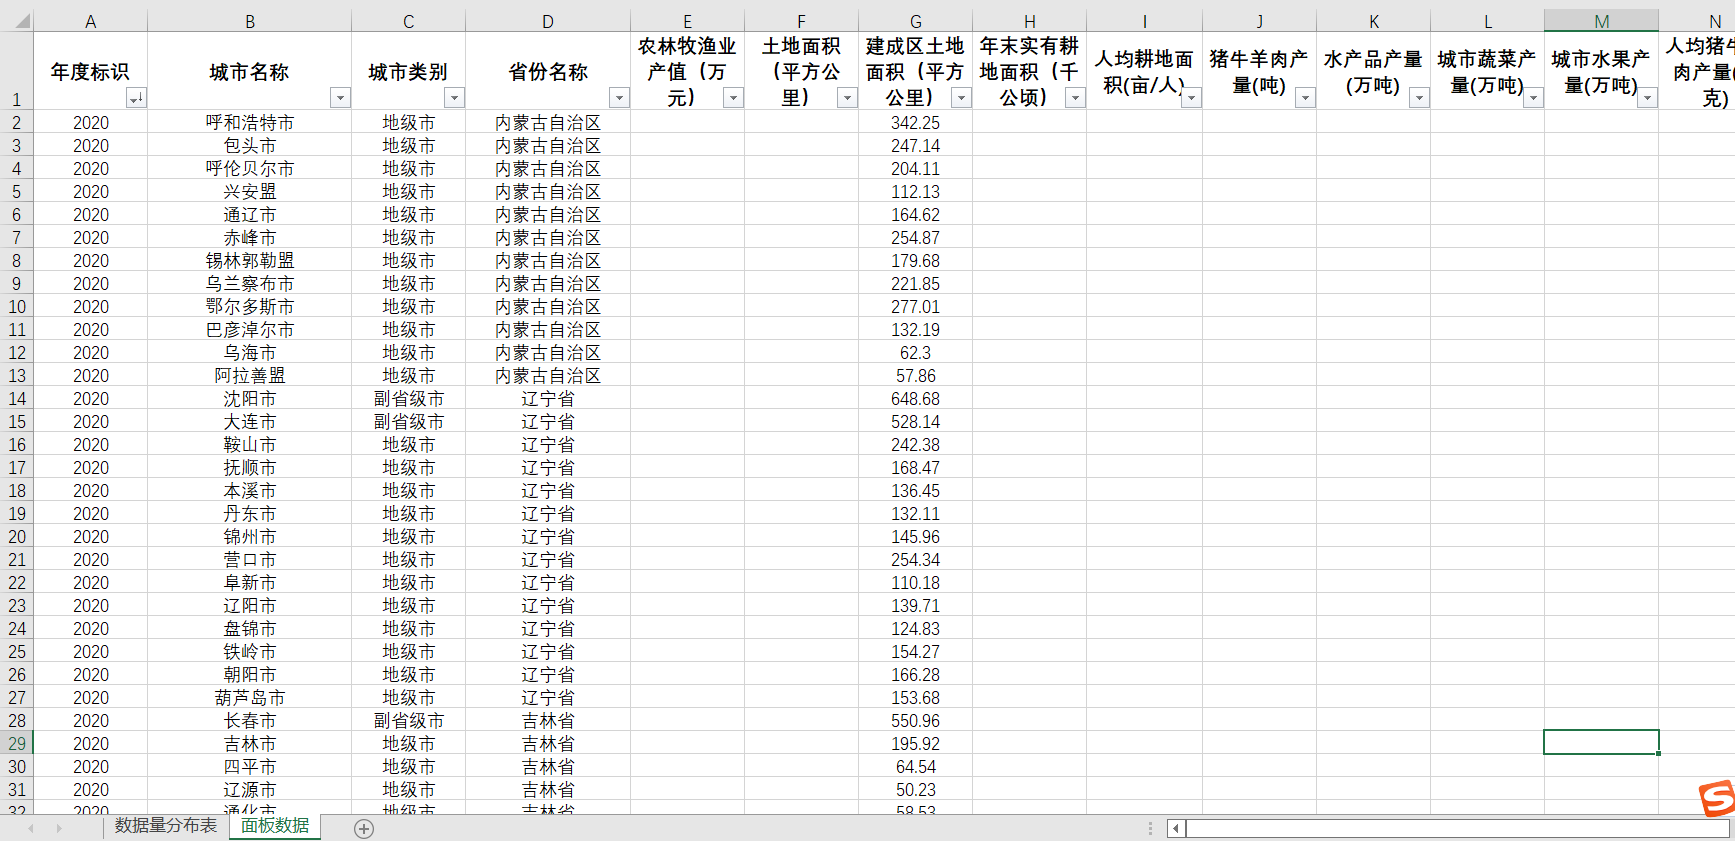Click value 195.92 in column G
This screenshot has height=841, width=1735.
tap(915, 744)
